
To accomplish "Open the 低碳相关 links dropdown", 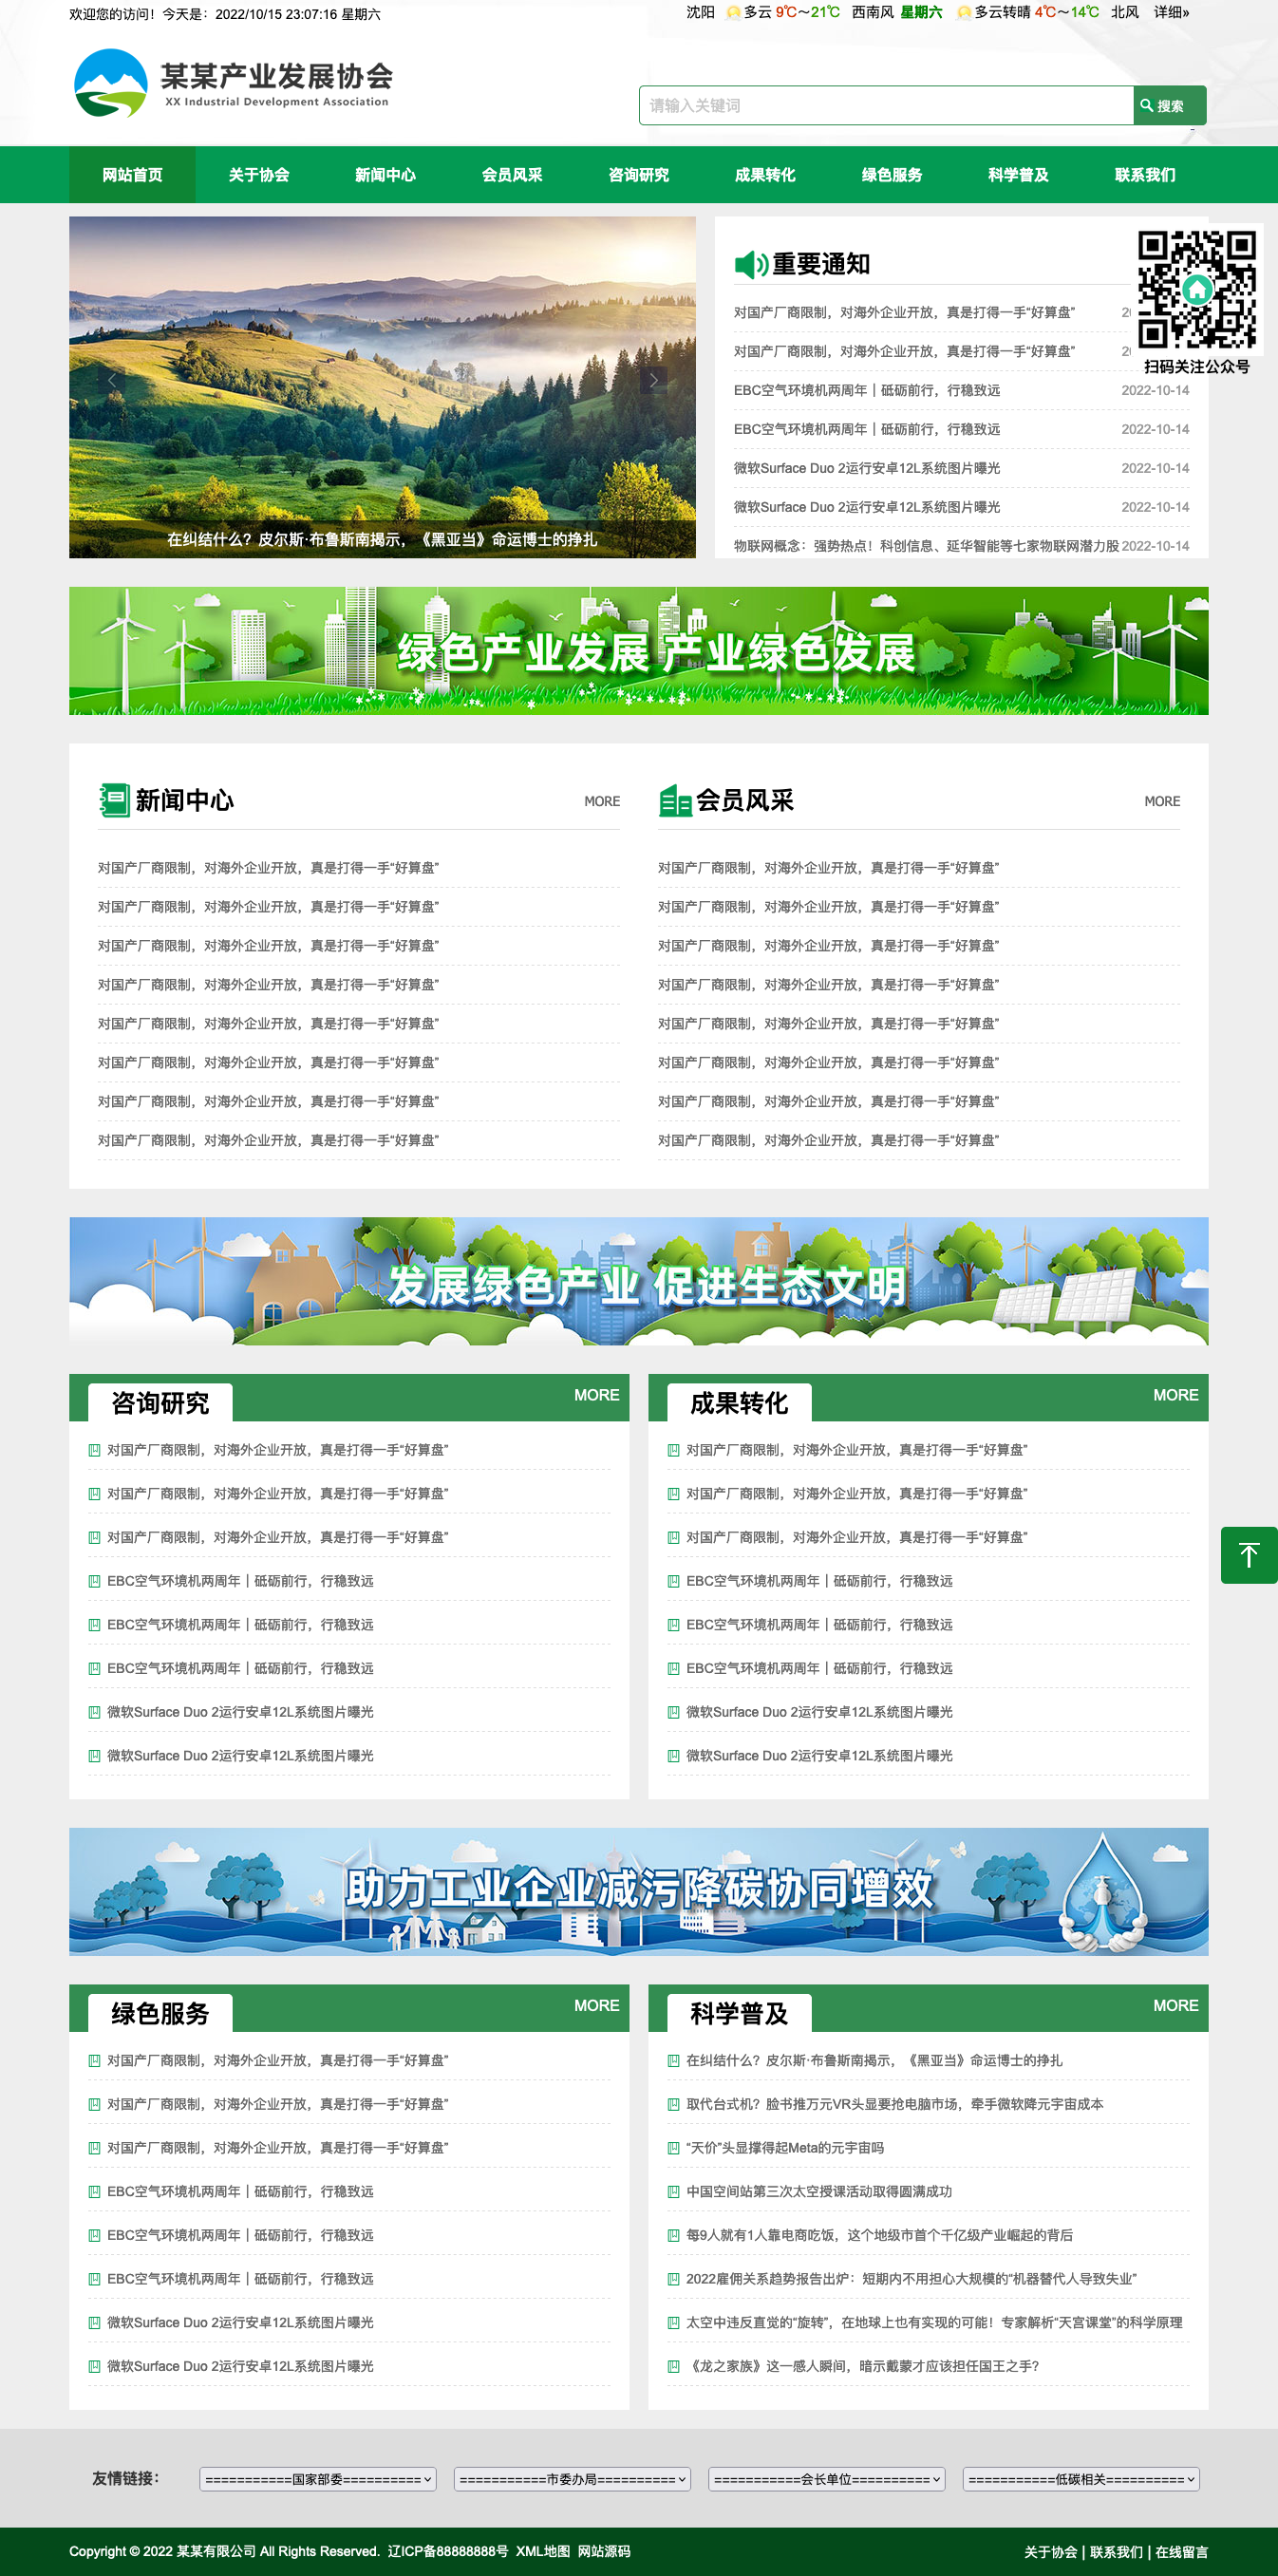I will (x=1081, y=2479).
